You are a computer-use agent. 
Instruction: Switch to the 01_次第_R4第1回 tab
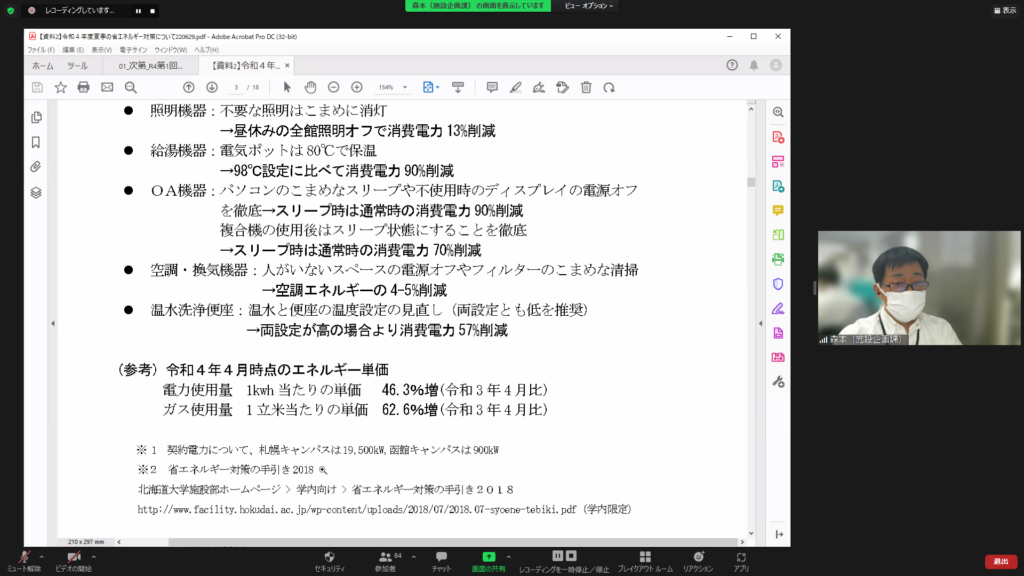(x=148, y=66)
